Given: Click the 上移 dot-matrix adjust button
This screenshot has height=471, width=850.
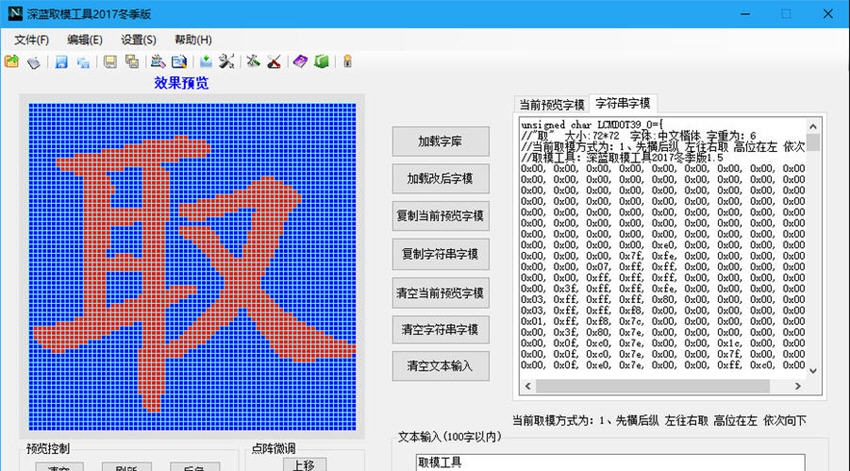Looking at the screenshot, I should (x=304, y=464).
